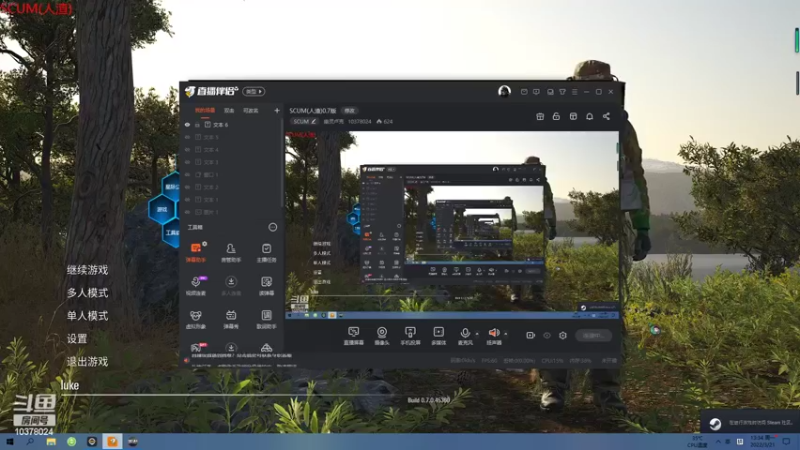Click 退出游戏 in the game menu
Viewport: 800px width, 450px height.
(x=87, y=362)
